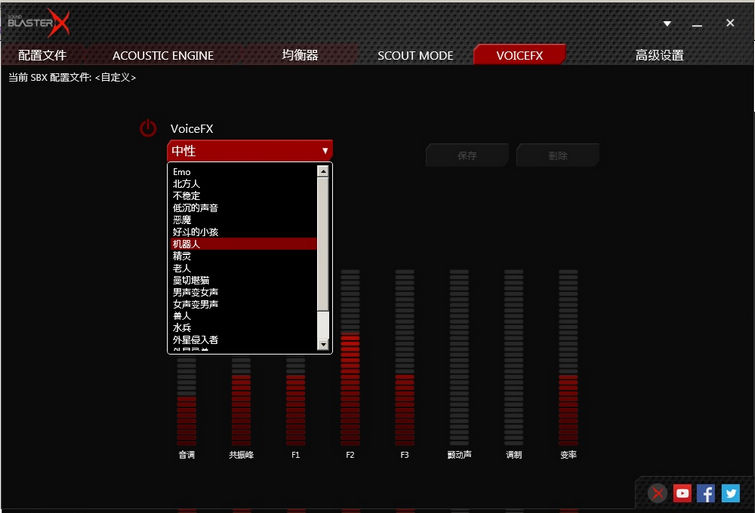Image resolution: width=755 pixels, height=513 pixels.
Task: Select 不稳定 in the preset list
Action: [x=244, y=196]
